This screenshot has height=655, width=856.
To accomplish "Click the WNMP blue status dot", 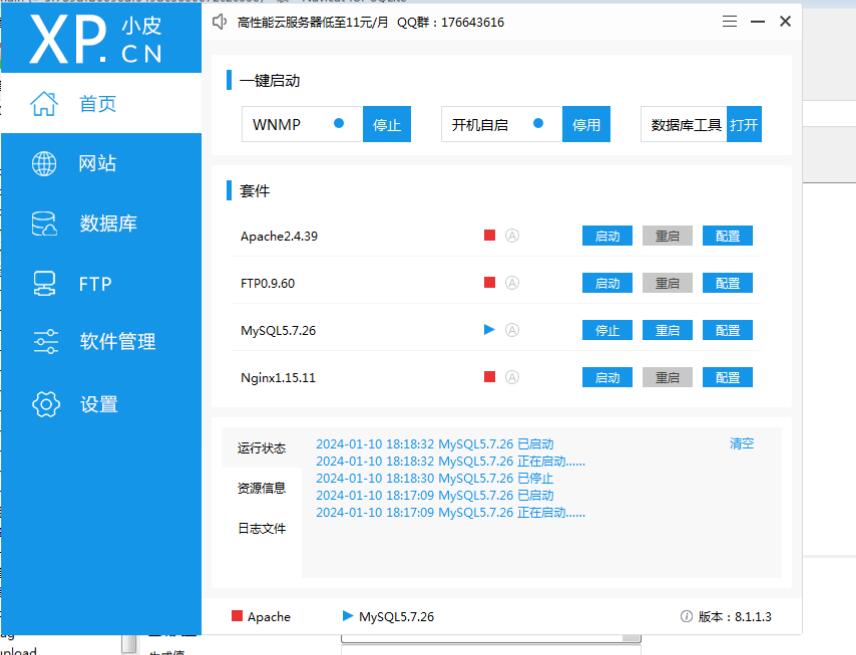I will 338,123.
